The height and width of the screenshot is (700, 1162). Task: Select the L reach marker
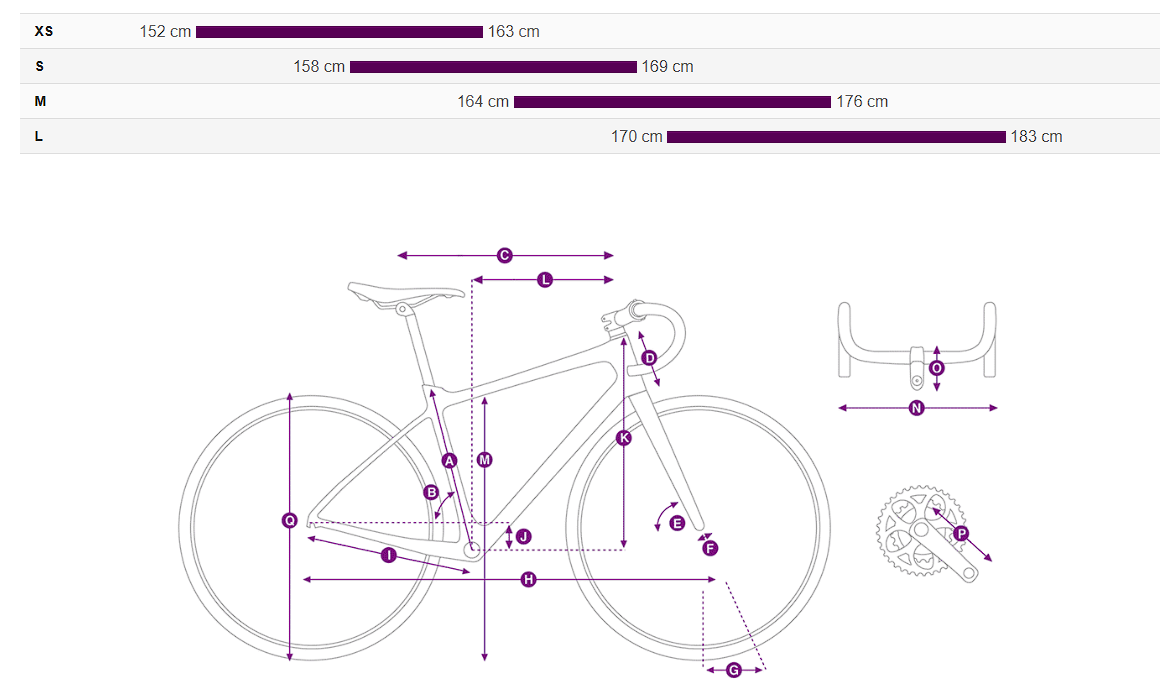(x=545, y=281)
